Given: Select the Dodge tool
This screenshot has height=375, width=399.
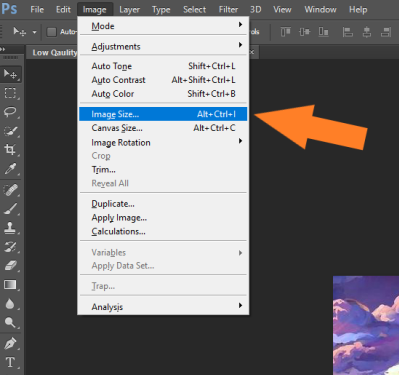Looking at the screenshot, I should pos(11,322).
